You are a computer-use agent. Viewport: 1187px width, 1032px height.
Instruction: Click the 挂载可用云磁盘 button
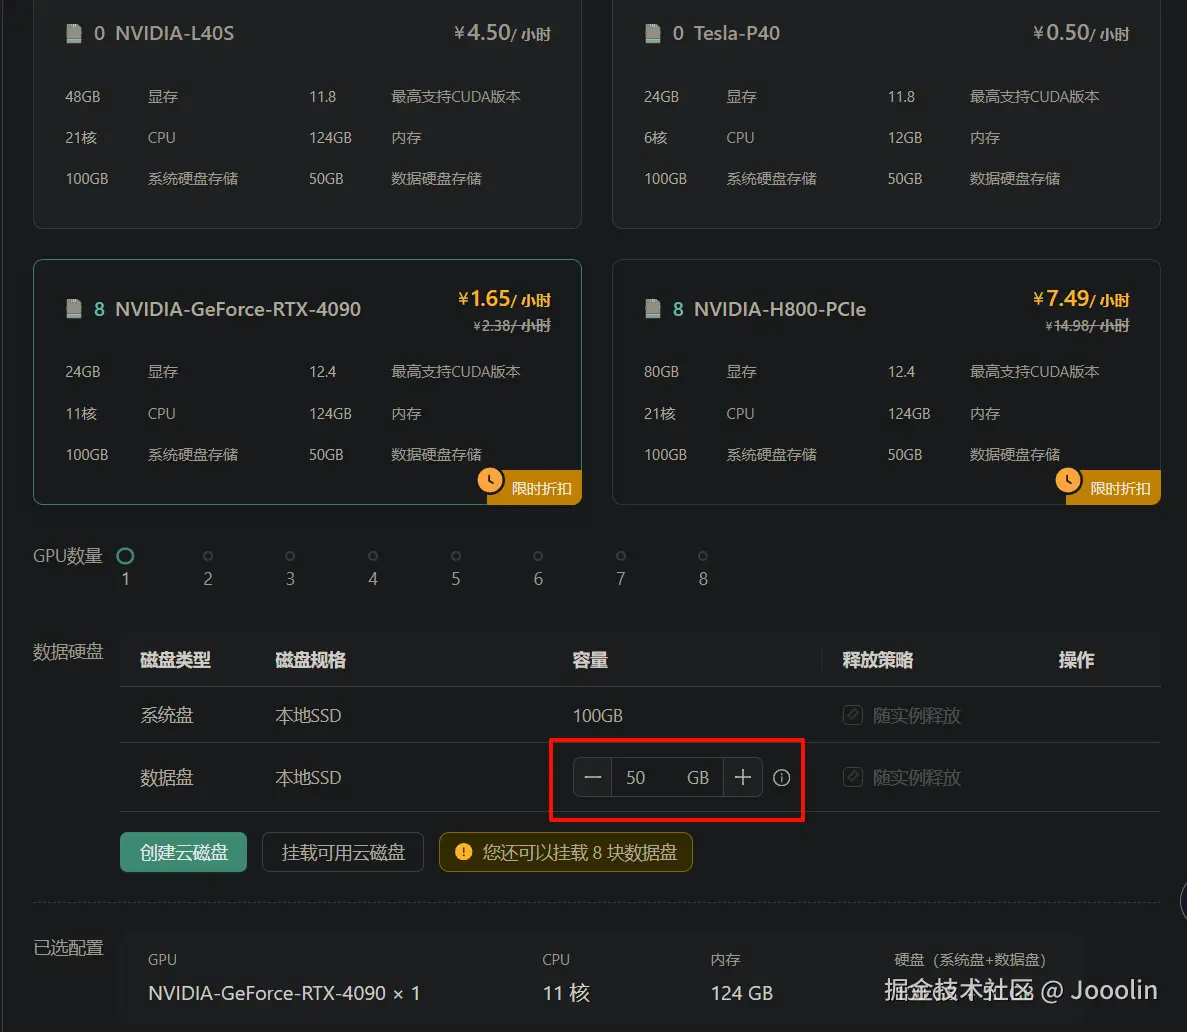tap(343, 853)
